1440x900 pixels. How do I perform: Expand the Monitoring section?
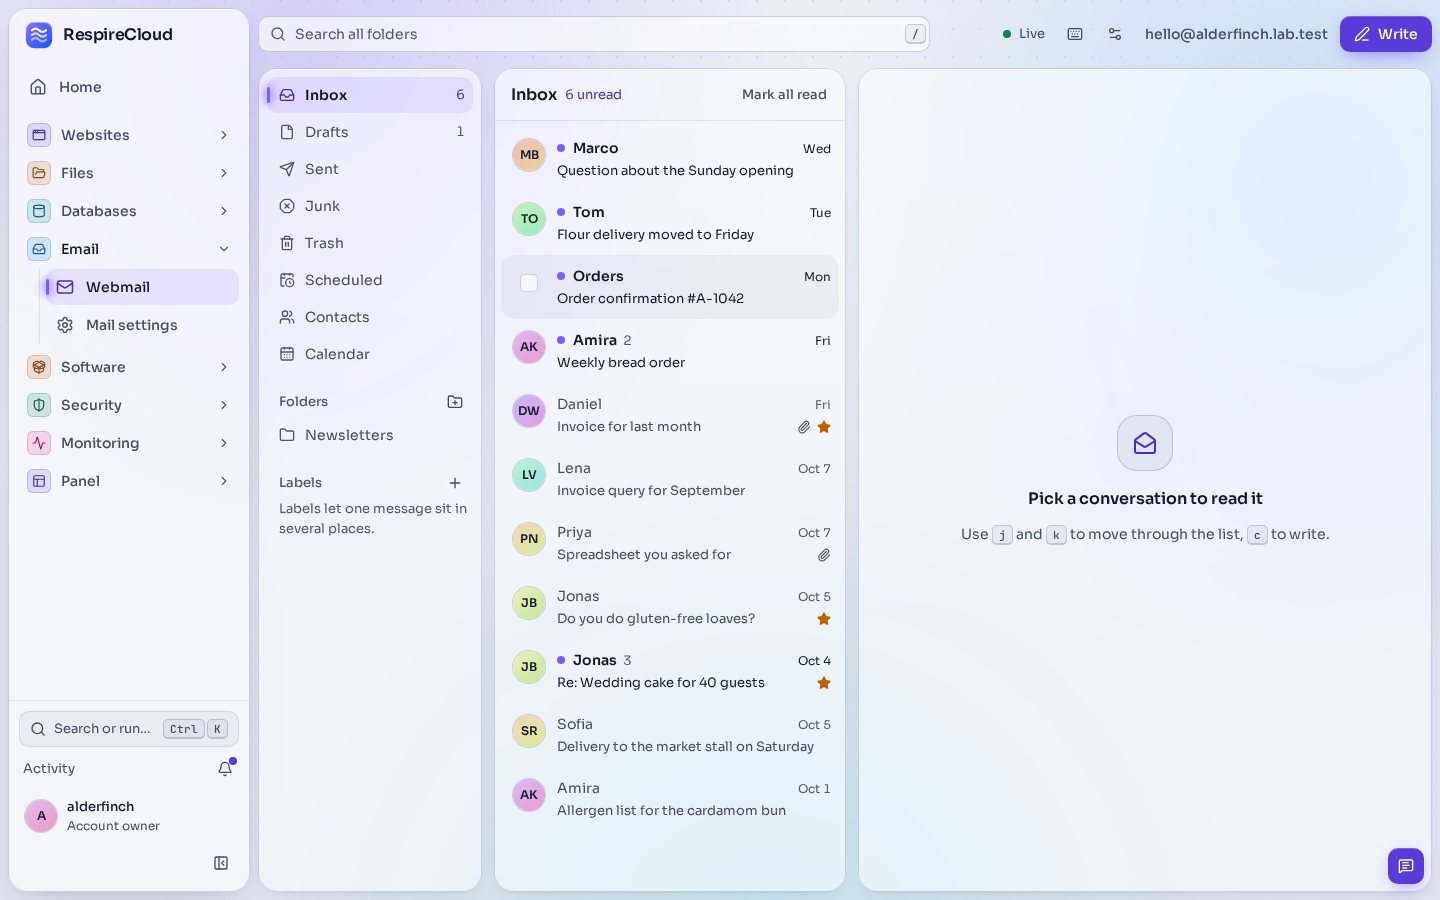click(x=129, y=443)
